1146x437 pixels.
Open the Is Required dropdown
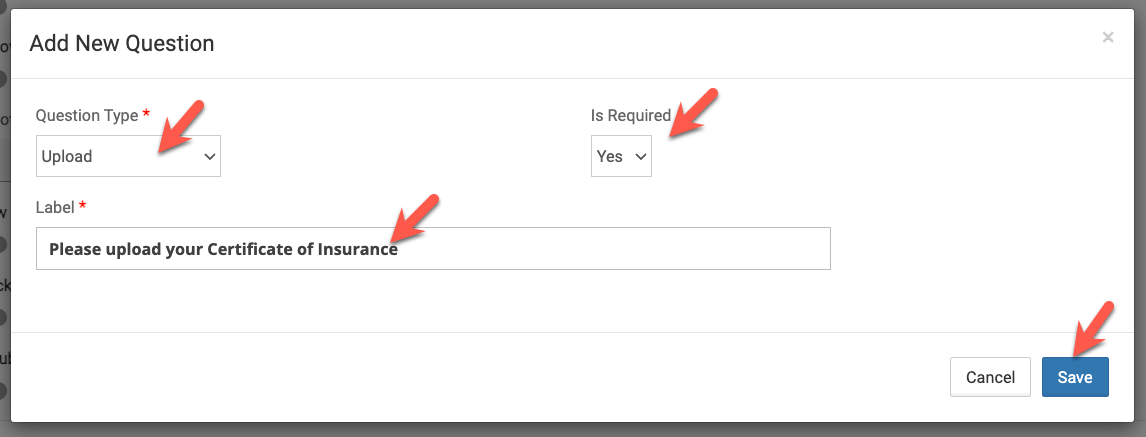click(621, 157)
